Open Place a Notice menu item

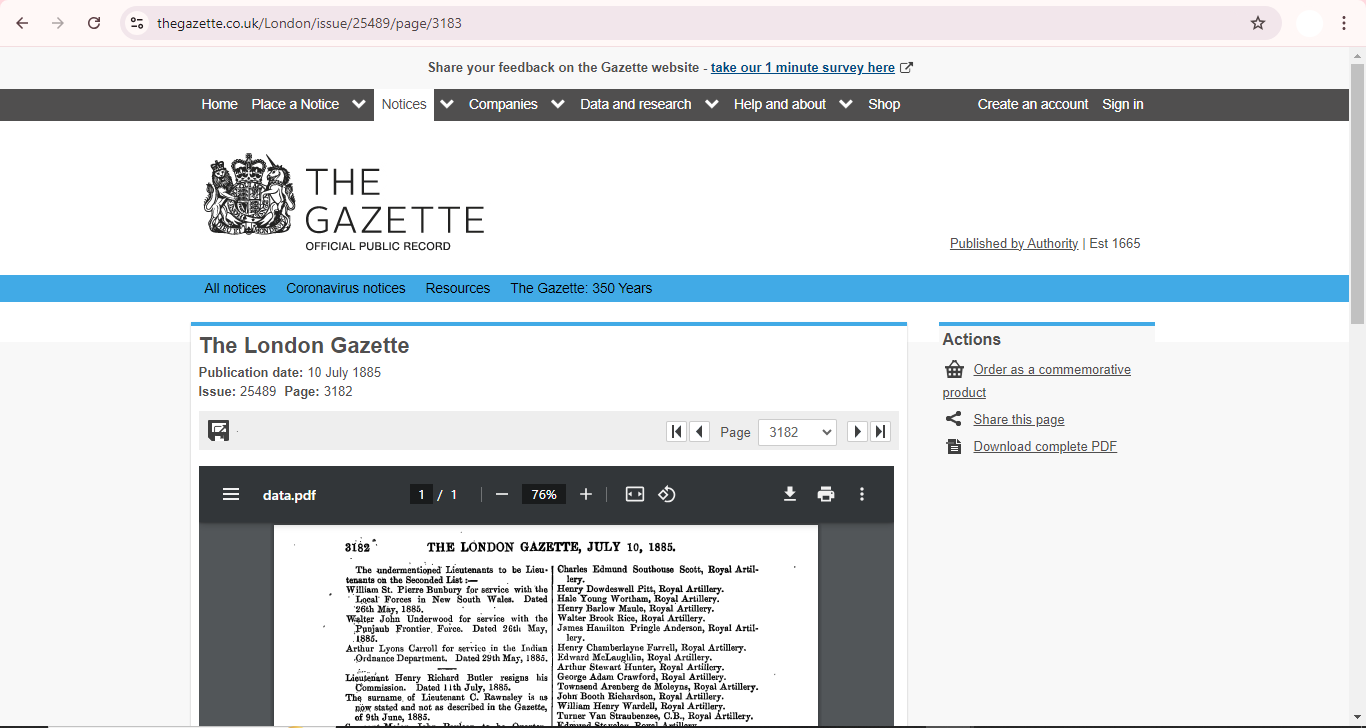pos(295,104)
